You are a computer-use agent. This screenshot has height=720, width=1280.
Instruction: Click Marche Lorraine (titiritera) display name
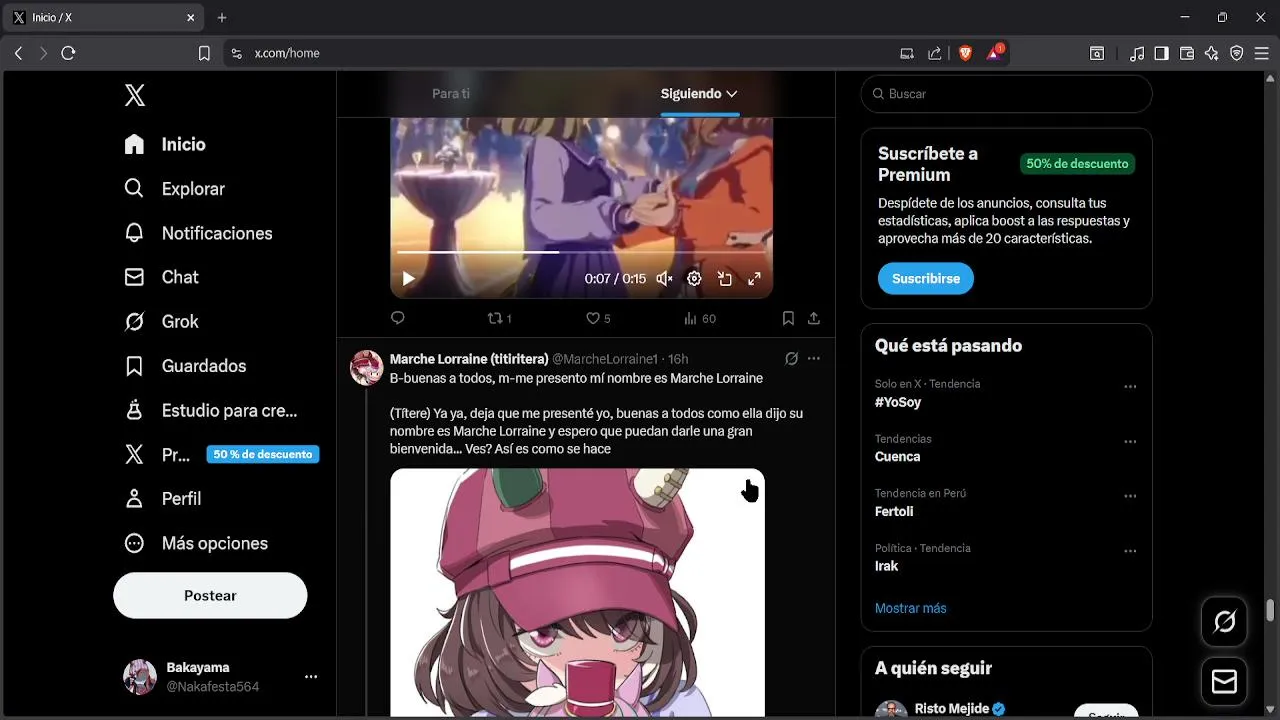(469, 359)
